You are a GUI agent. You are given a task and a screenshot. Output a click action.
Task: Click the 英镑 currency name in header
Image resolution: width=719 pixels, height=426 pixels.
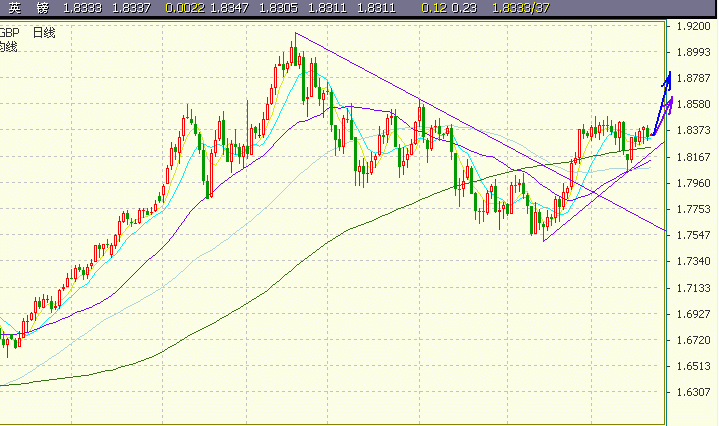pyautogui.click(x=28, y=8)
